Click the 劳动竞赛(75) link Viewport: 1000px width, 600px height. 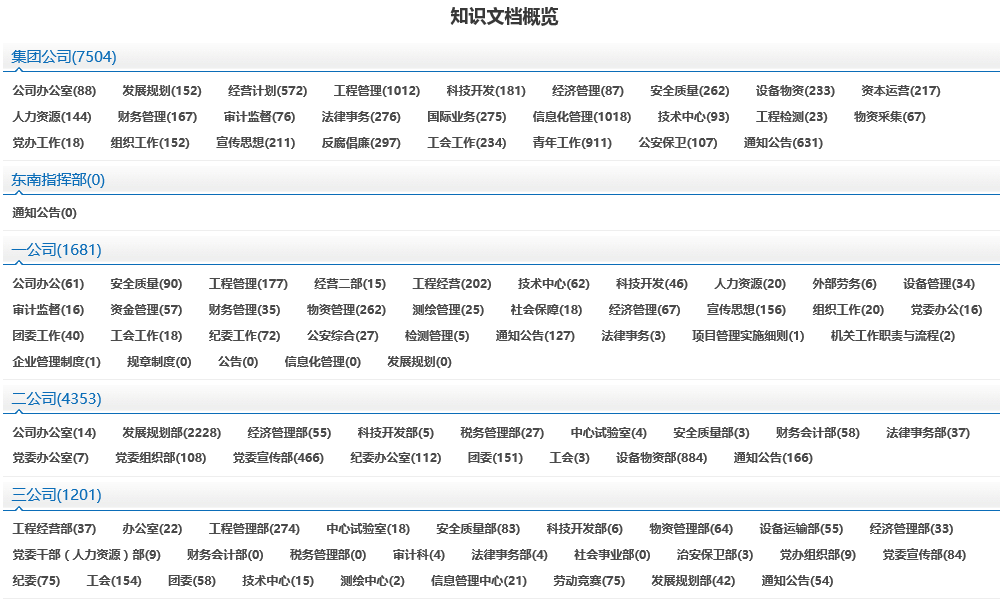click(589, 581)
